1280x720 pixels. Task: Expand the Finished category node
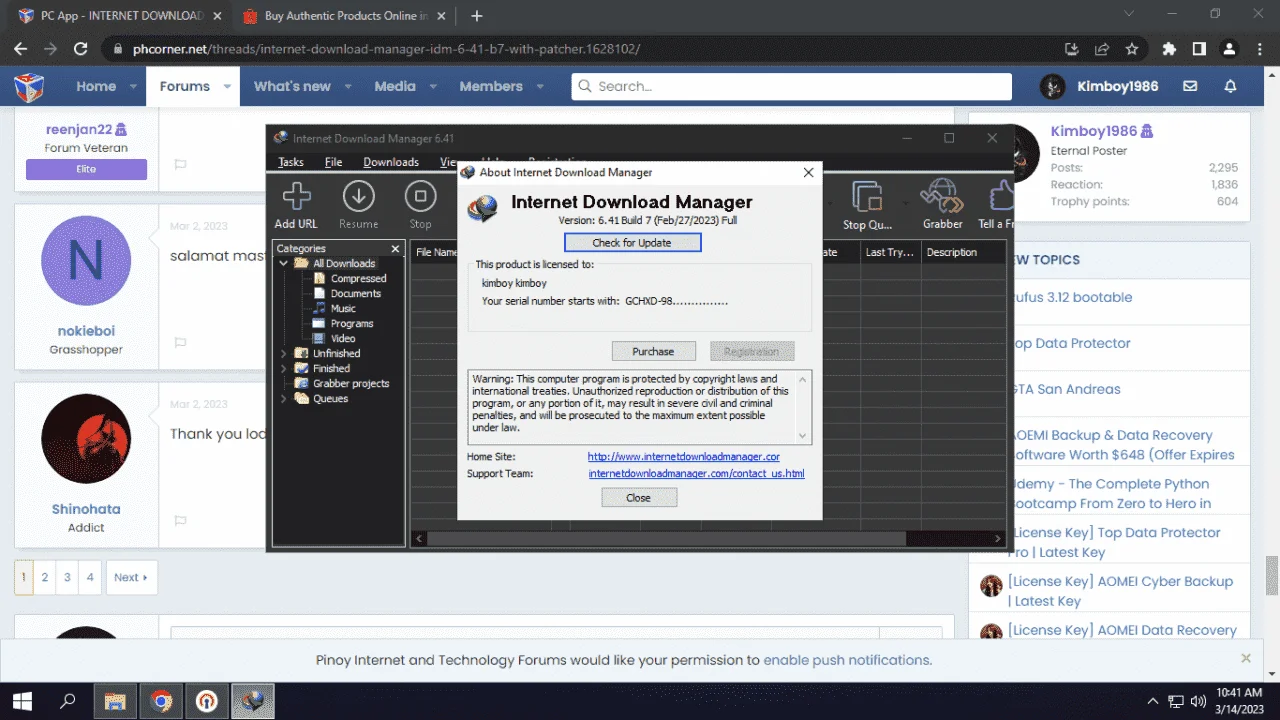click(284, 368)
